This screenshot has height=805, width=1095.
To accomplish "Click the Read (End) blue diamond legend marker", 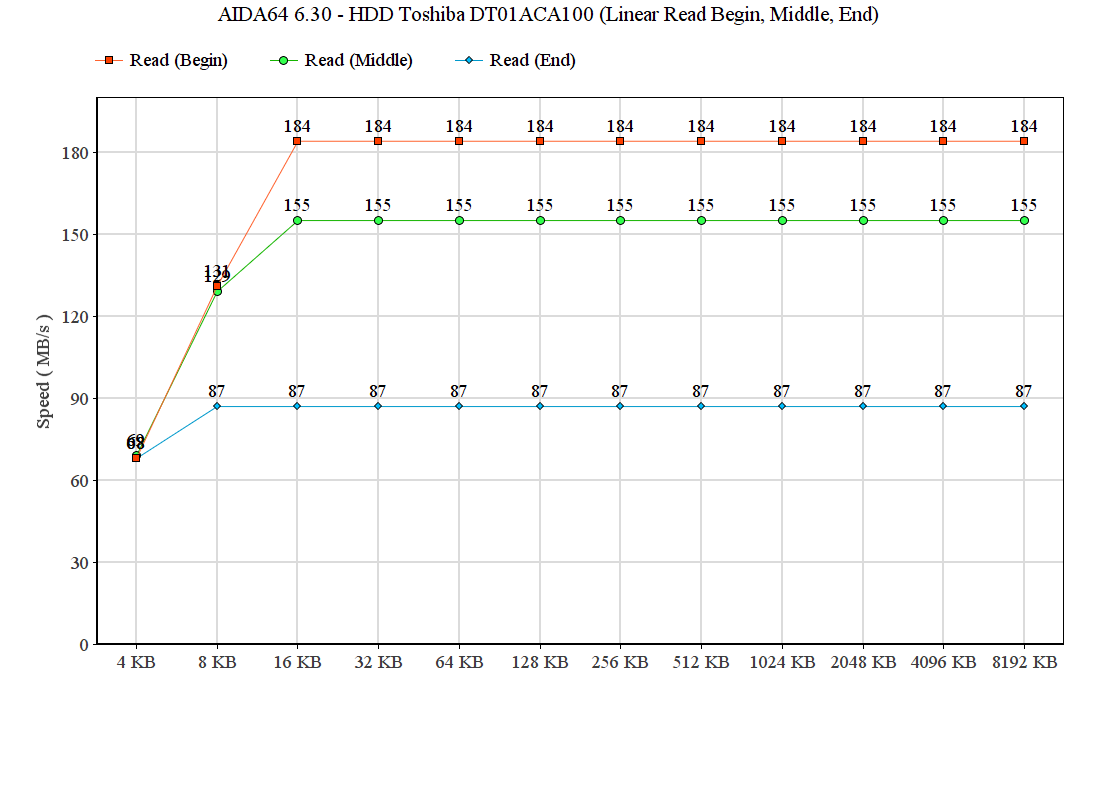I will pyautogui.click(x=469, y=61).
